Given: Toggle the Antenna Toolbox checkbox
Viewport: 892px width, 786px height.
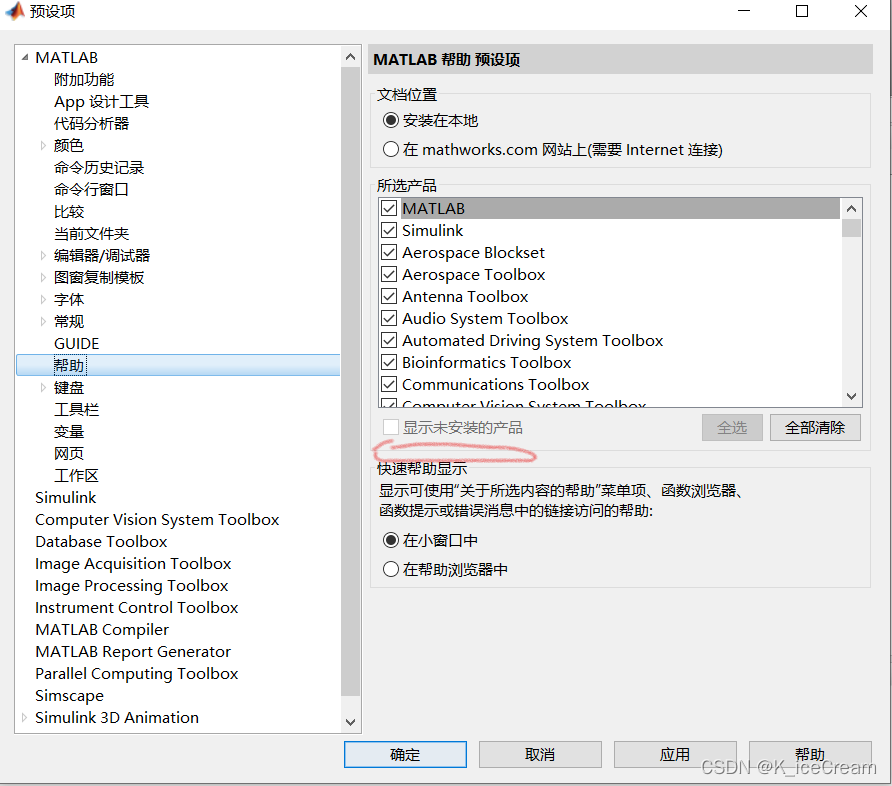Looking at the screenshot, I should (x=389, y=296).
